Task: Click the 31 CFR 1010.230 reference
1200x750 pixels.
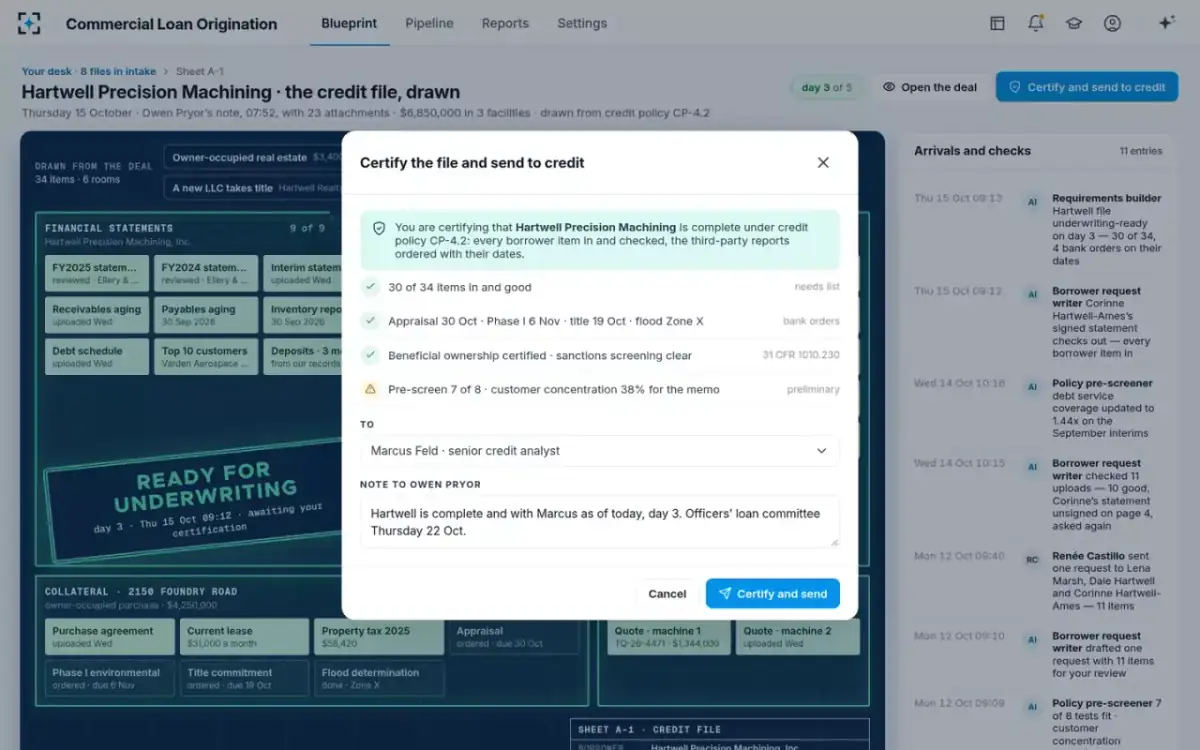Action: 801,355
